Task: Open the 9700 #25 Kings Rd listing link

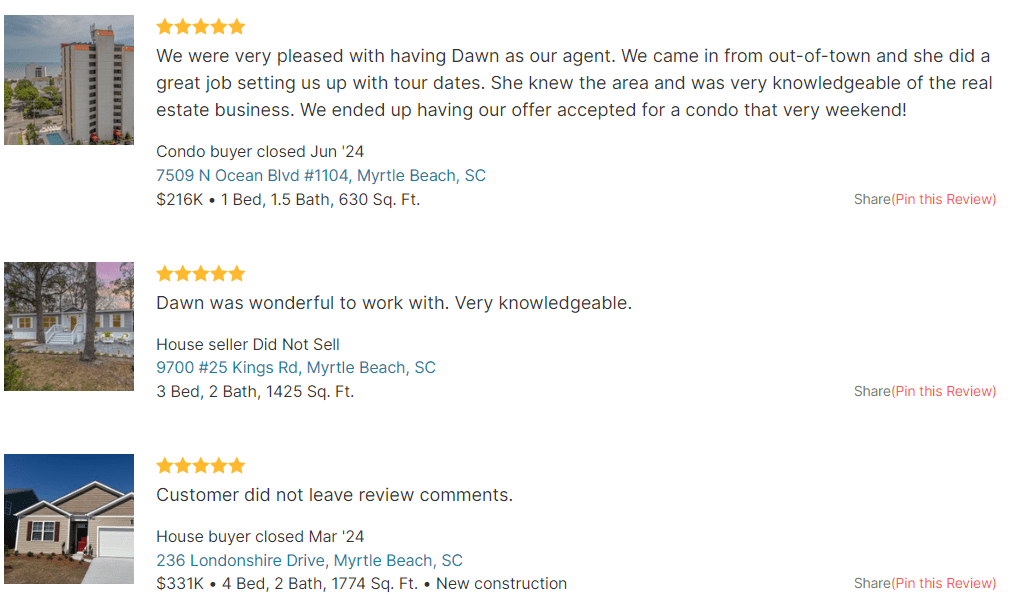Action: point(230,368)
